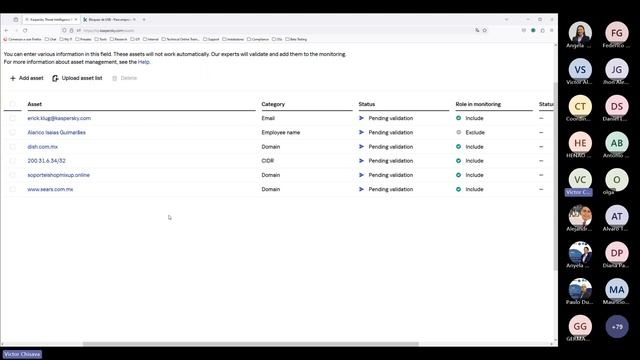Open the Research bookmarks folder

pyautogui.click(x=119, y=39)
